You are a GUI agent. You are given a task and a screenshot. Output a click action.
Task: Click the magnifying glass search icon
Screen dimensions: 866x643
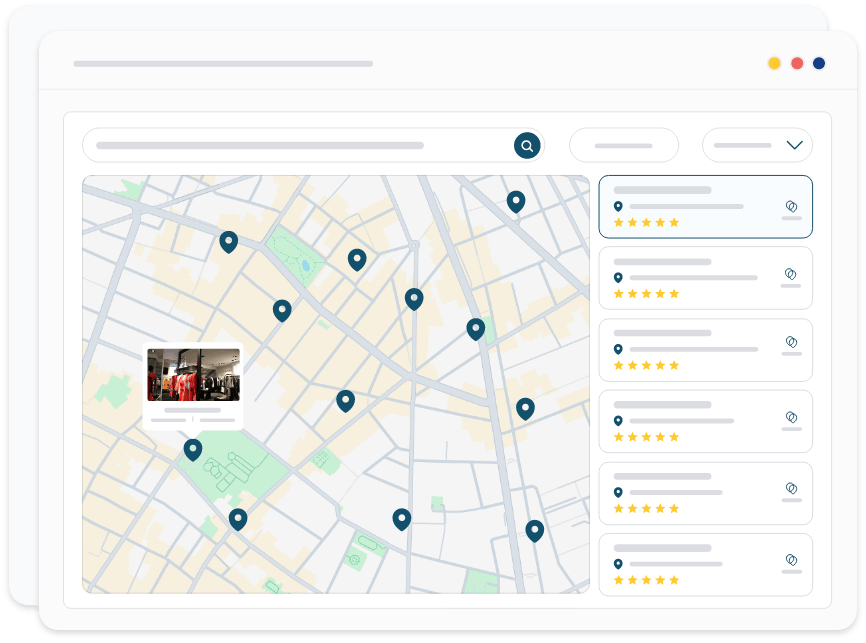coord(527,146)
